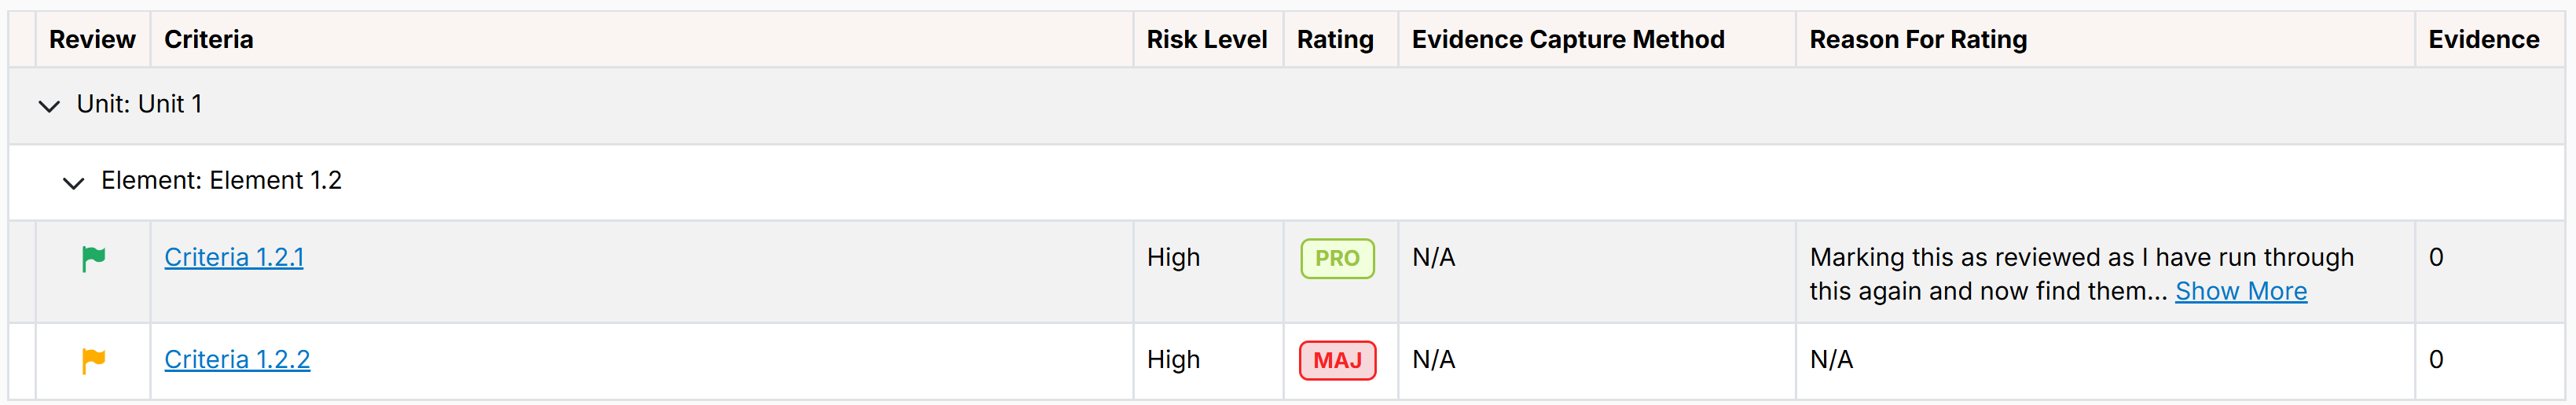This screenshot has width=2576, height=405.
Task: Click the green review flag icon
Action: coord(93,259)
